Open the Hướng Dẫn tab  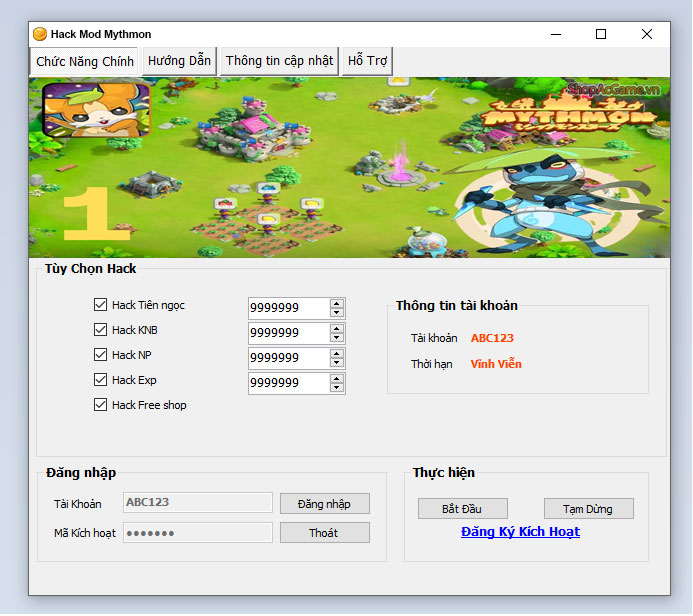179,61
